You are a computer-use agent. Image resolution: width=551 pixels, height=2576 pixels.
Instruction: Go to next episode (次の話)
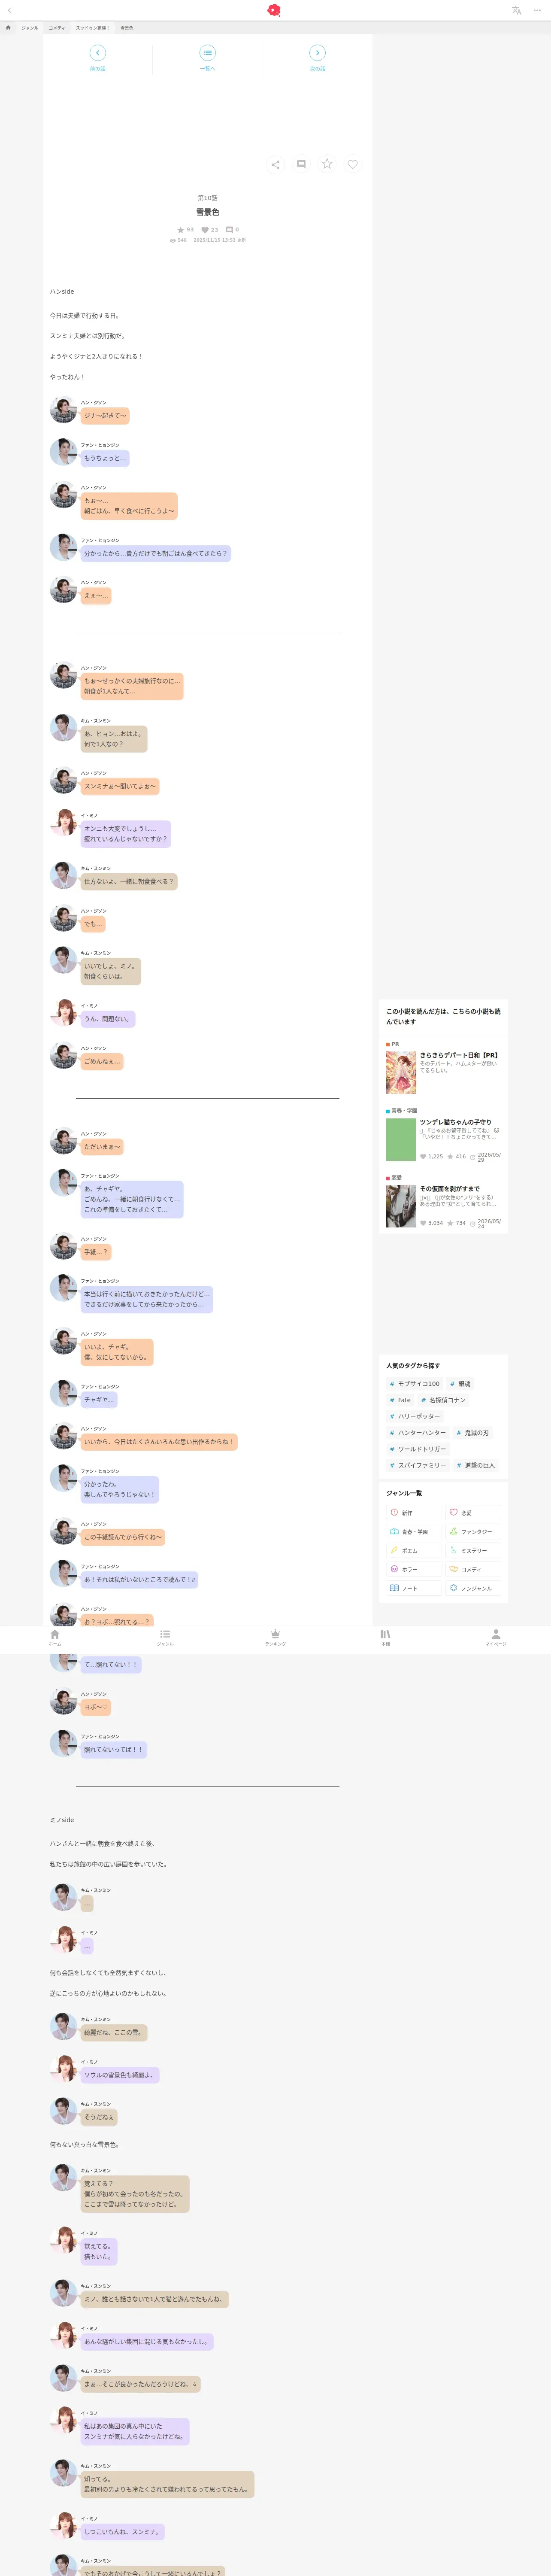[x=317, y=58]
